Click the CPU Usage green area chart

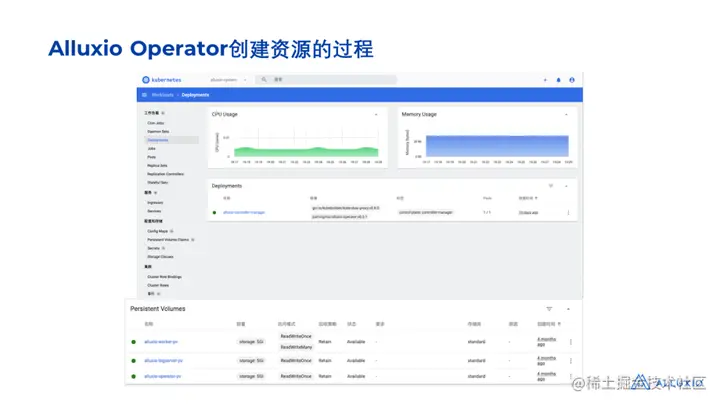(306, 152)
